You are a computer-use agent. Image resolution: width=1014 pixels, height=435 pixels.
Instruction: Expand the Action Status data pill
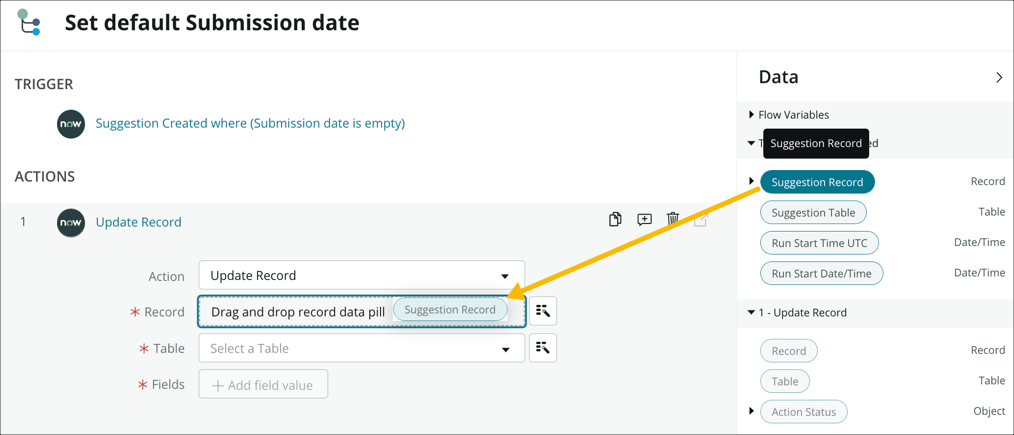pos(751,411)
